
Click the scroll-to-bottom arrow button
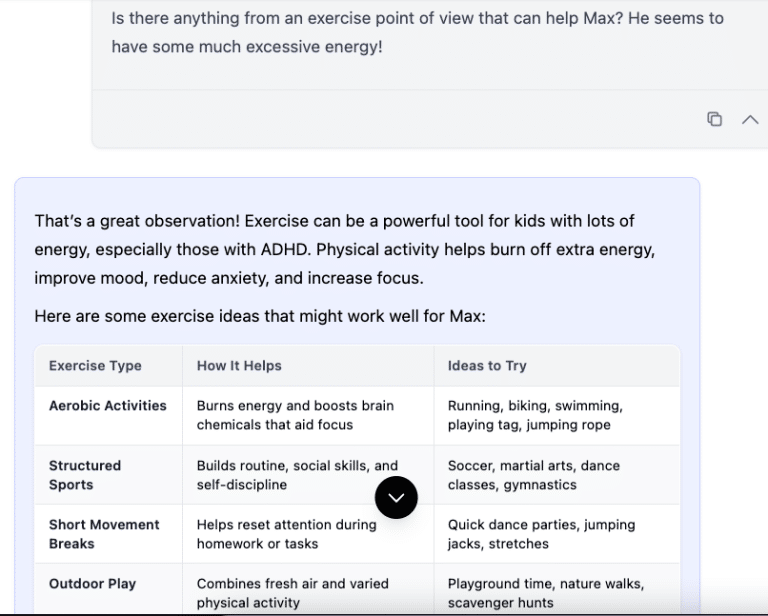click(396, 497)
